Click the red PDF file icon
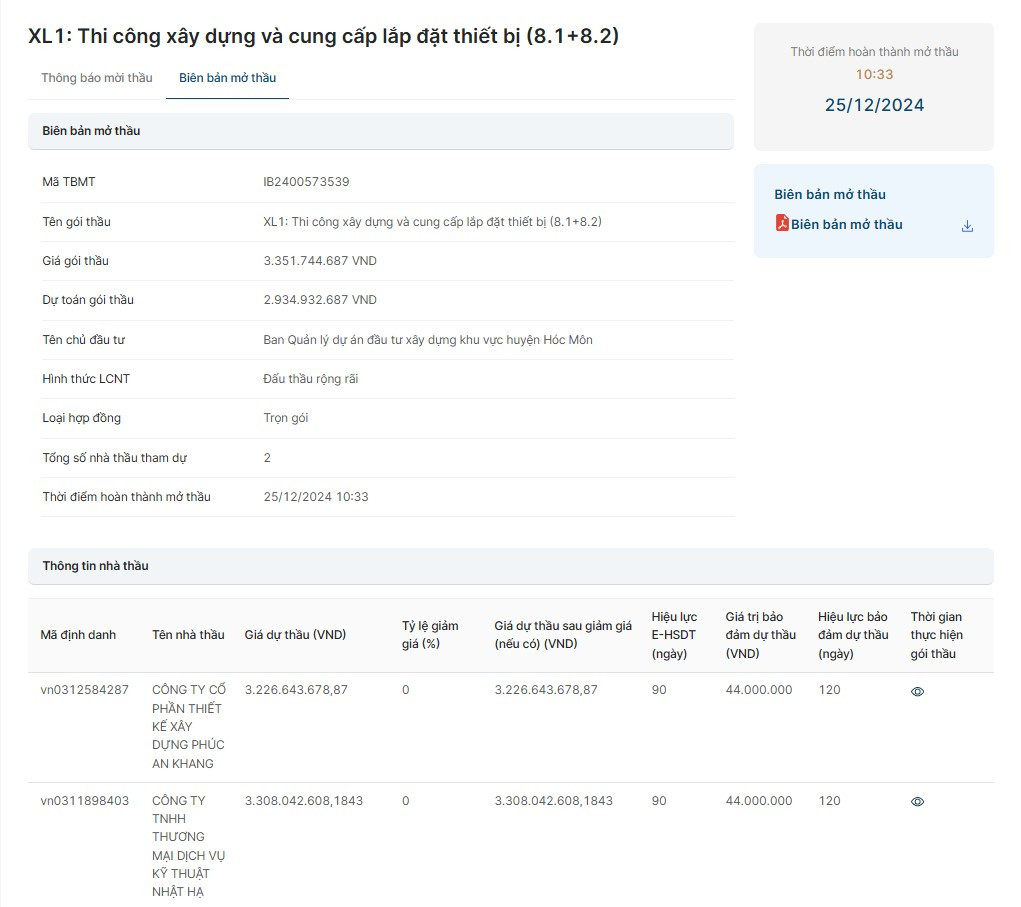The height and width of the screenshot is (907, 1021). click(782, 223)
